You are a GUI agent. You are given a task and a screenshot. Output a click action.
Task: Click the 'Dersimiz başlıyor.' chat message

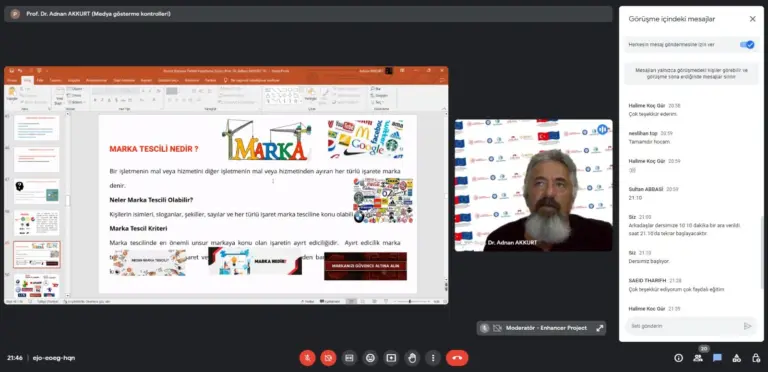pos(648,261)
